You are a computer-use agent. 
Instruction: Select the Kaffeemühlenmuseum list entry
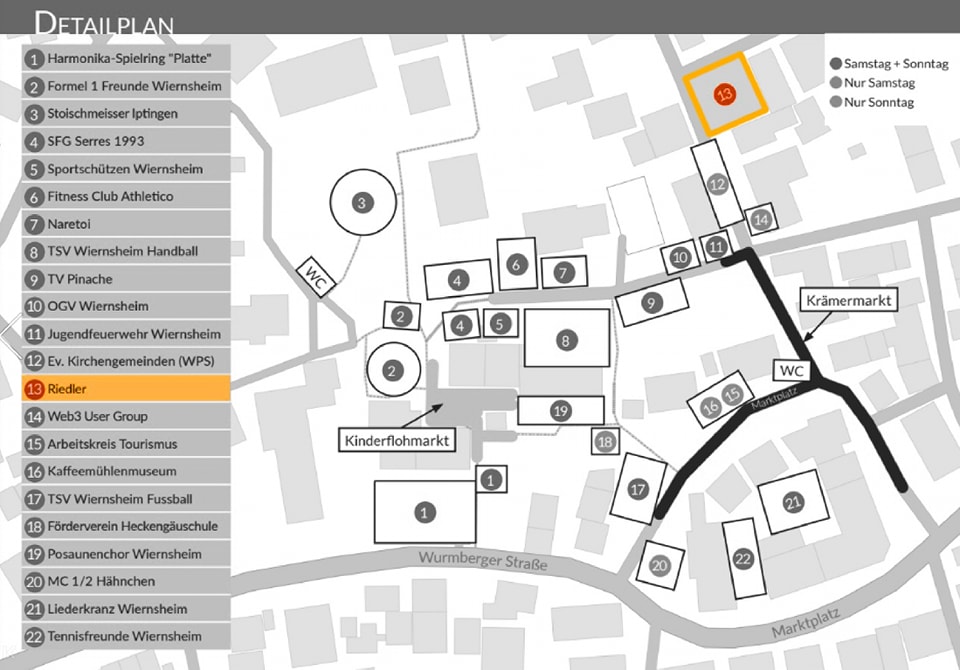click(x=124, y=471)
